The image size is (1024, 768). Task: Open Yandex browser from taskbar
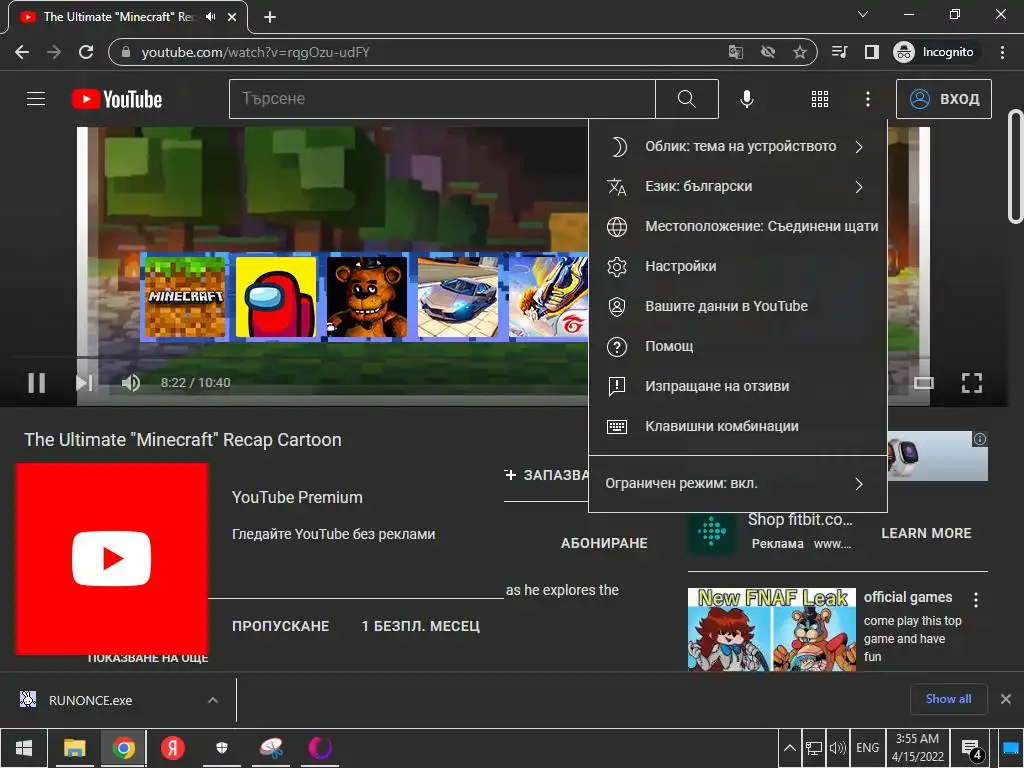point(172,748)
